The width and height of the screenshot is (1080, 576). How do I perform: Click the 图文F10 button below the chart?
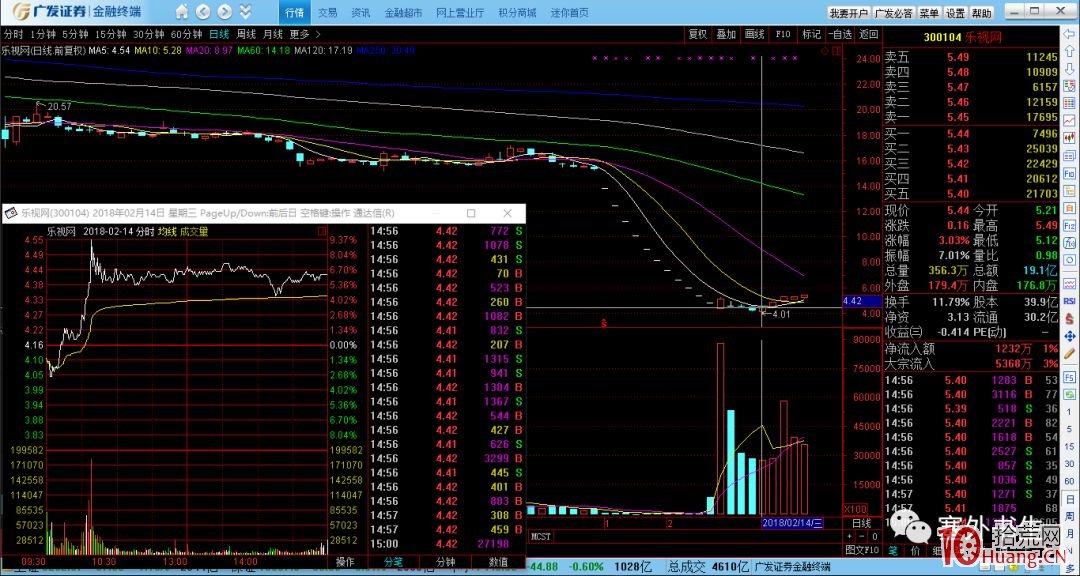[x=862, y=551]
